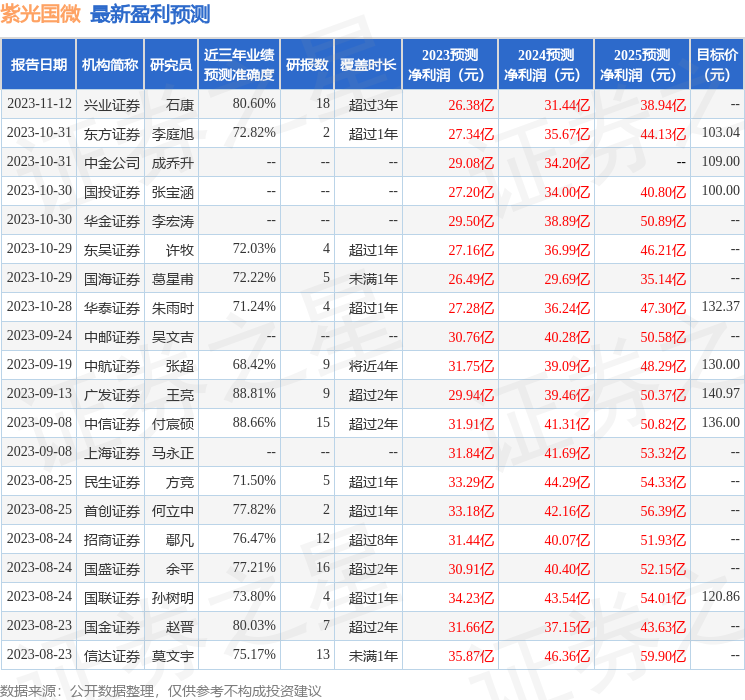Click analyst name 何立中

pos(173,511)
